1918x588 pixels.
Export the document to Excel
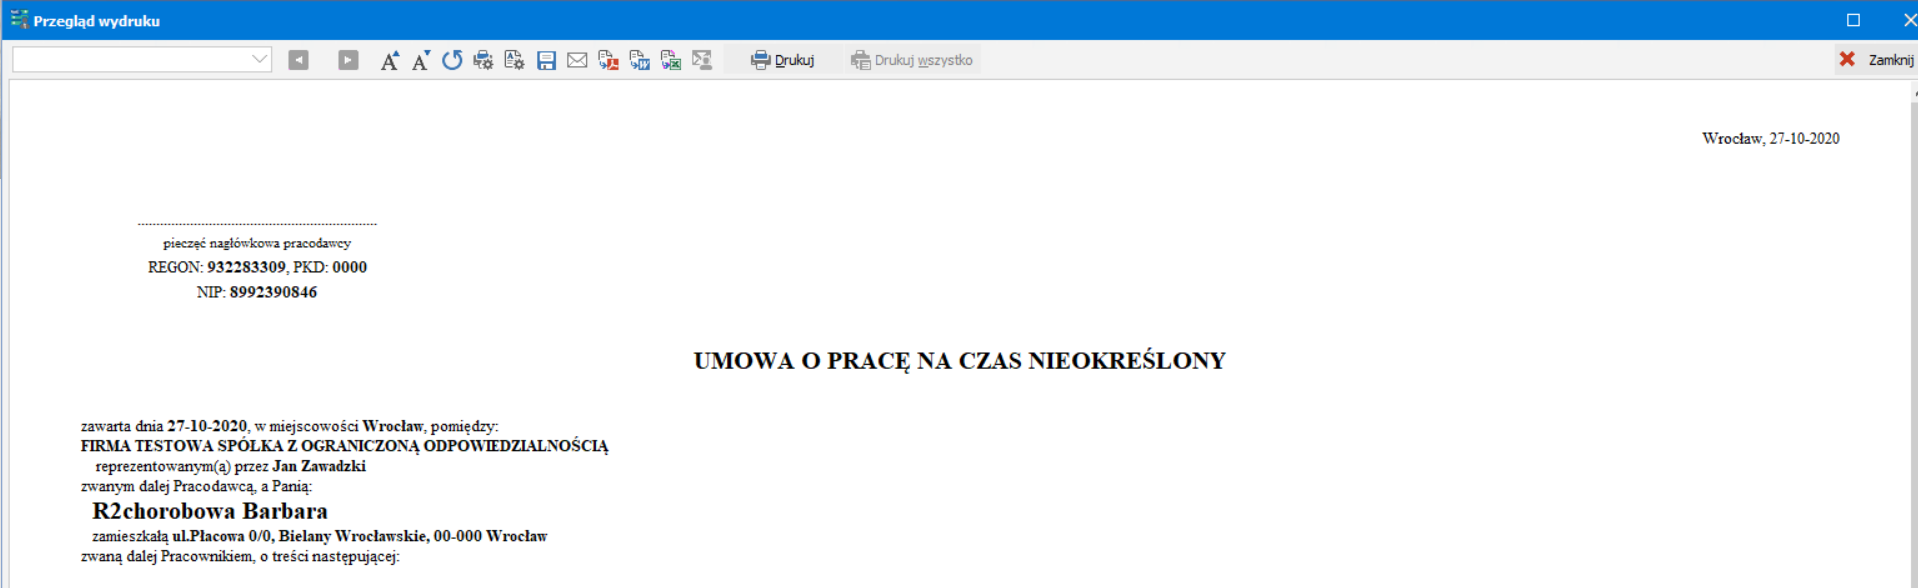point(671,60)
